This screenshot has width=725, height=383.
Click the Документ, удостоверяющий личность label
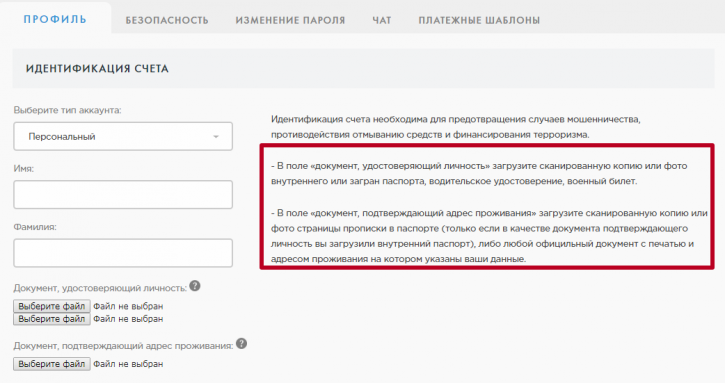tap(100, 288)
